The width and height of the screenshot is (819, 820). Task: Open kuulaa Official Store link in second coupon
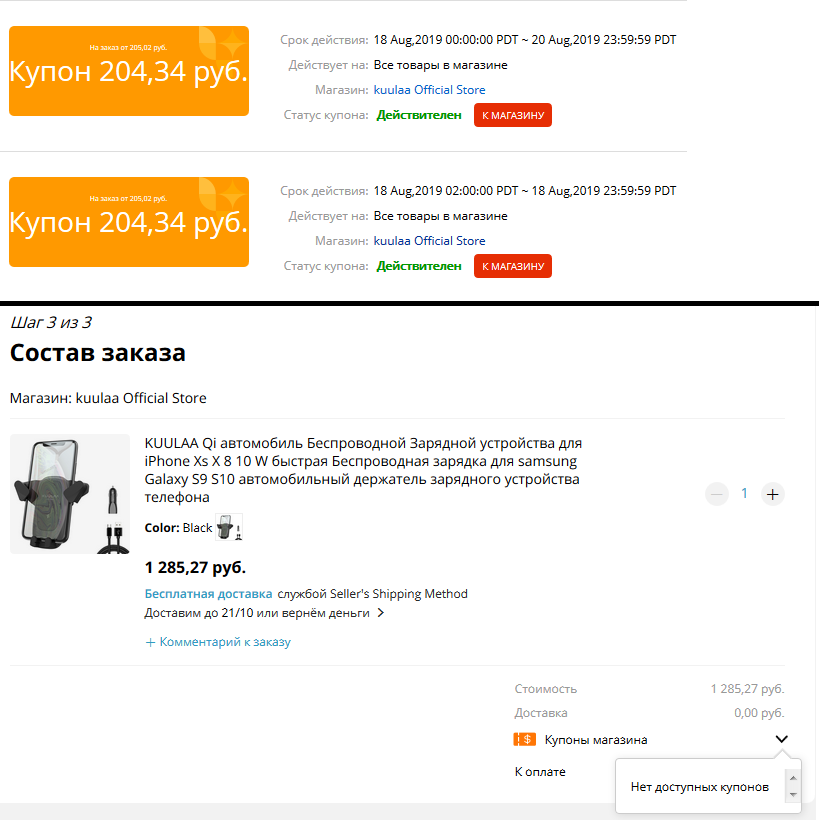[429, 241]
